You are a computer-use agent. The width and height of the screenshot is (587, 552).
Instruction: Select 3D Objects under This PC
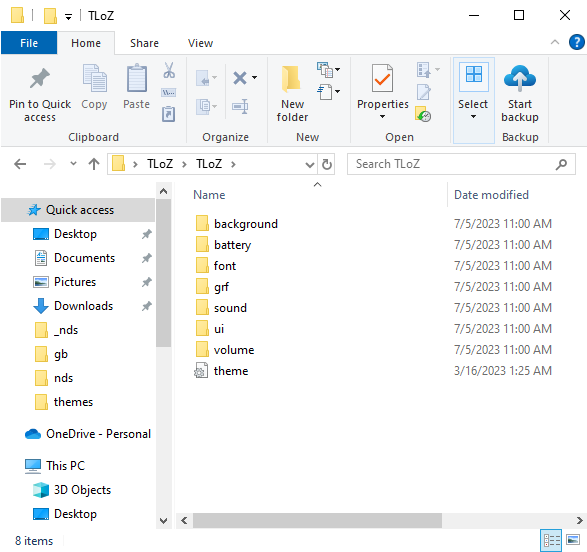click(x=82, y=490)
